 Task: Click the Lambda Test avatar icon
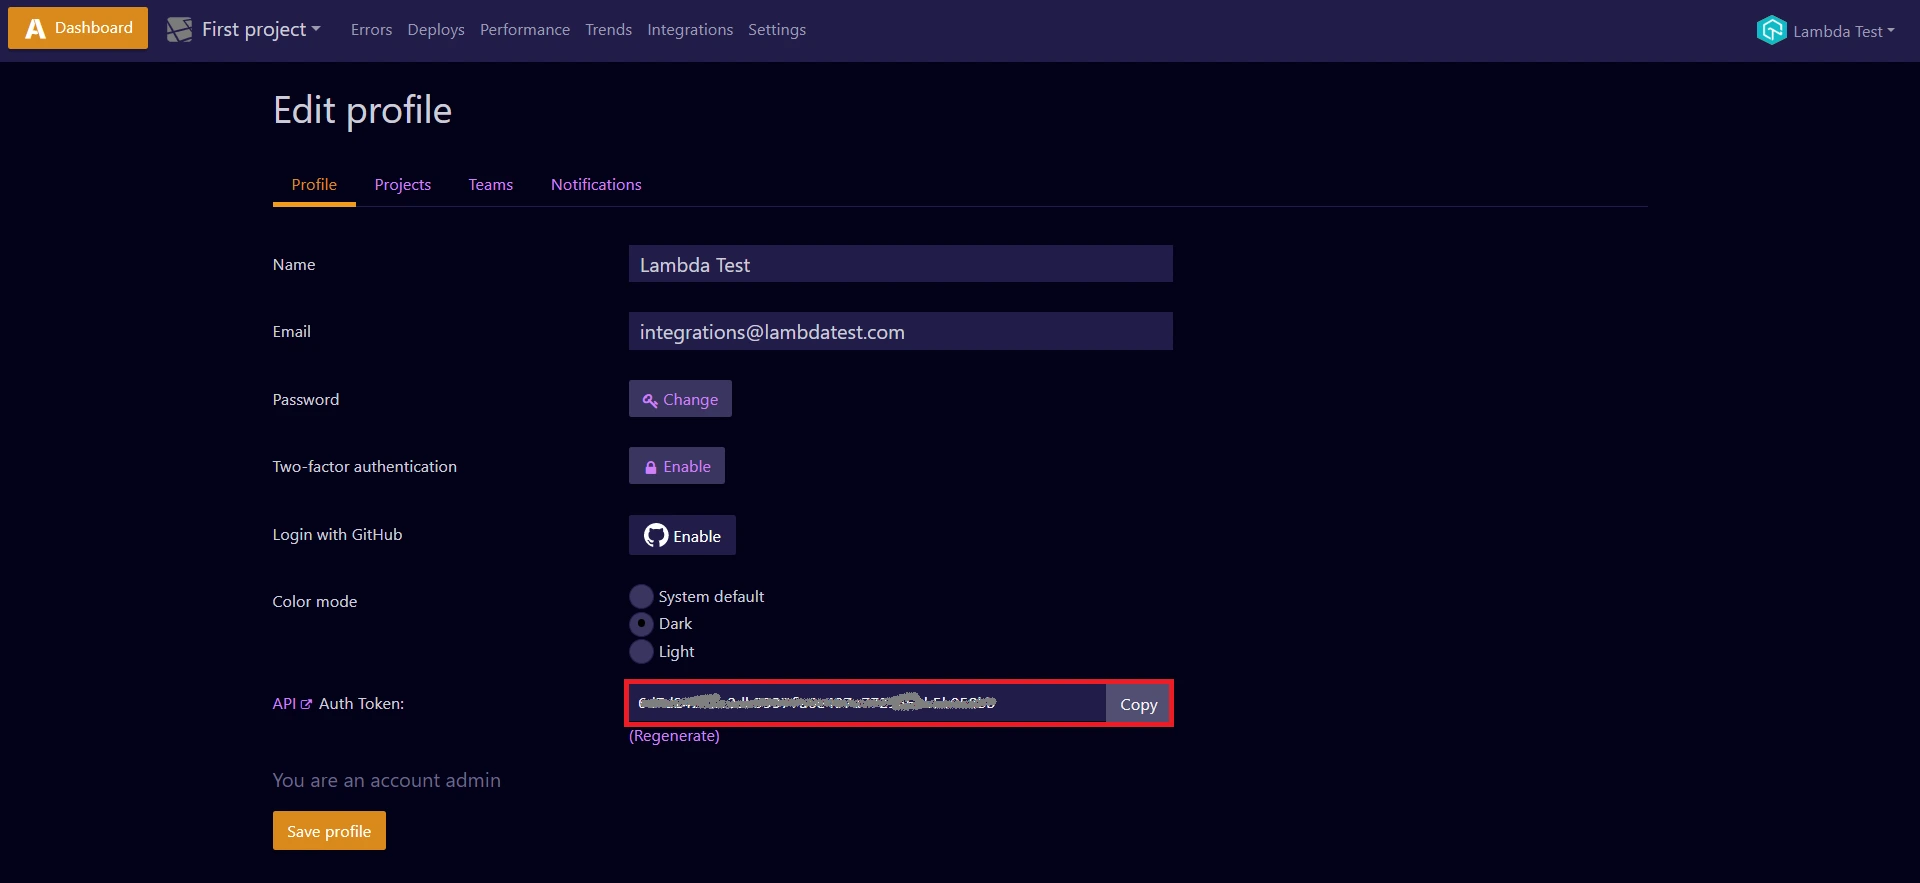(1771, 31)
